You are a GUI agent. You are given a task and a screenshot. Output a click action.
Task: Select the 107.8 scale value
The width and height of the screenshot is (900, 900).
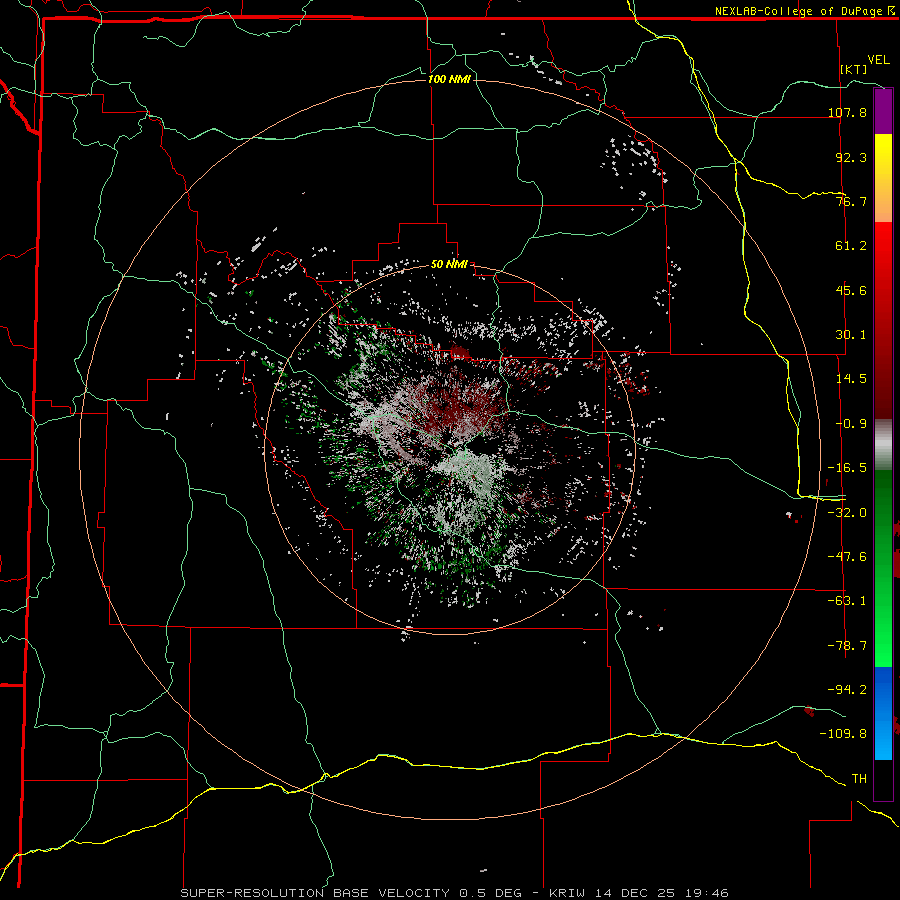847,112
